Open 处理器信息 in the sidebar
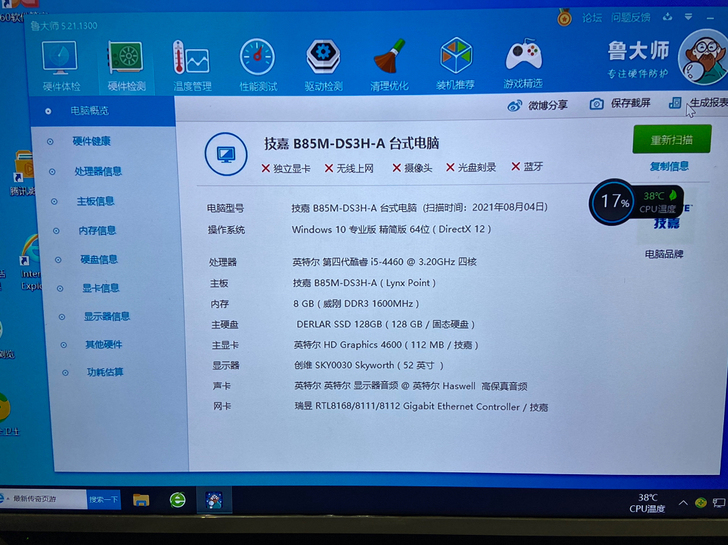 coord(98,171)
